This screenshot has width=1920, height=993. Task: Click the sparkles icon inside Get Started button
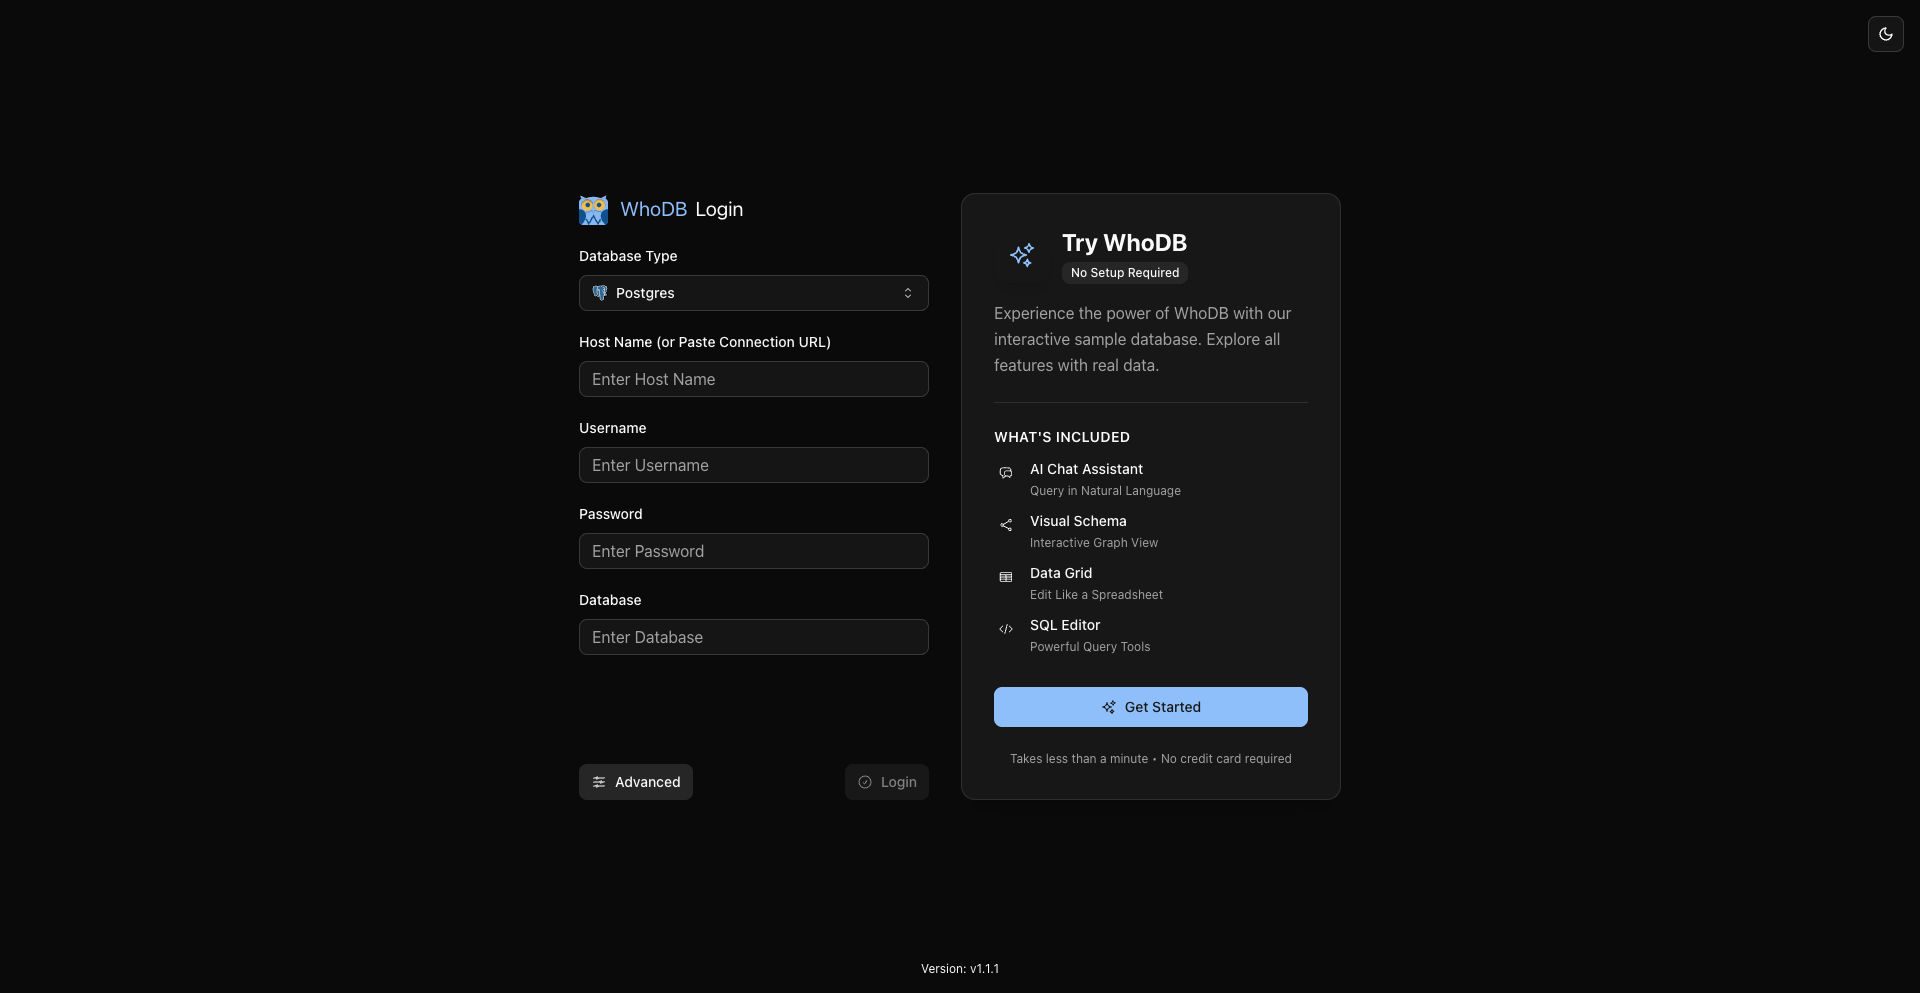pos(1109,707)
